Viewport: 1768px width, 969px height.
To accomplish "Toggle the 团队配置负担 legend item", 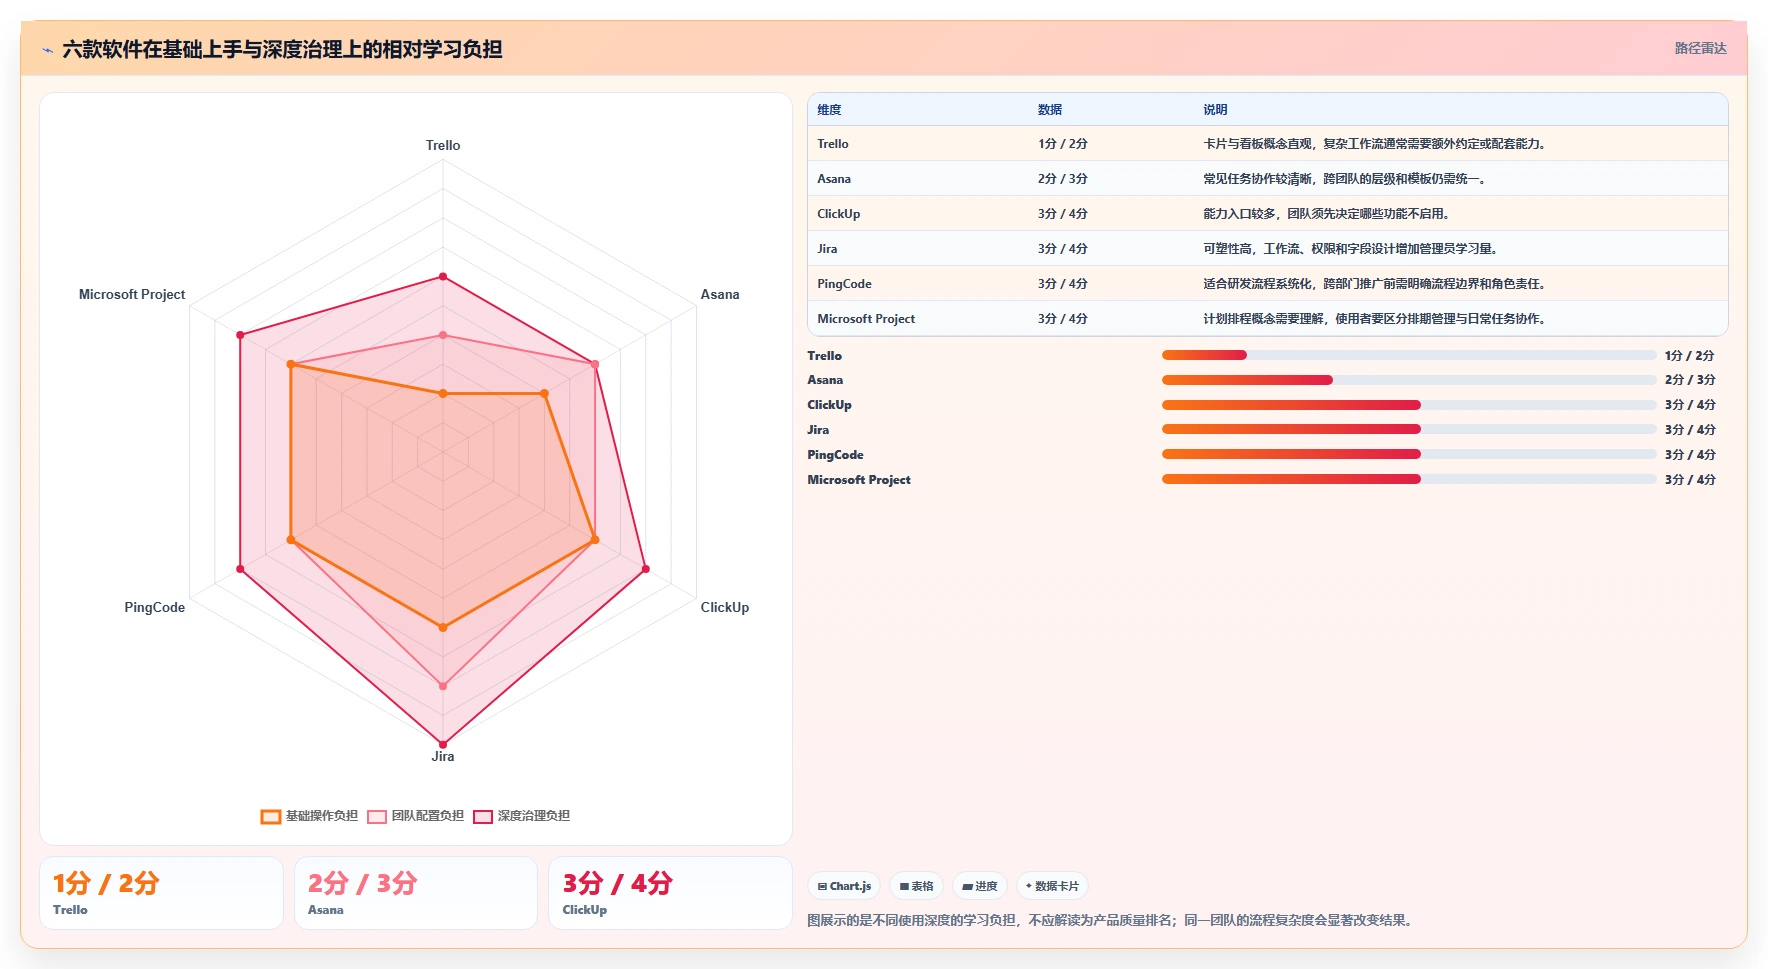I will [415, 816].
